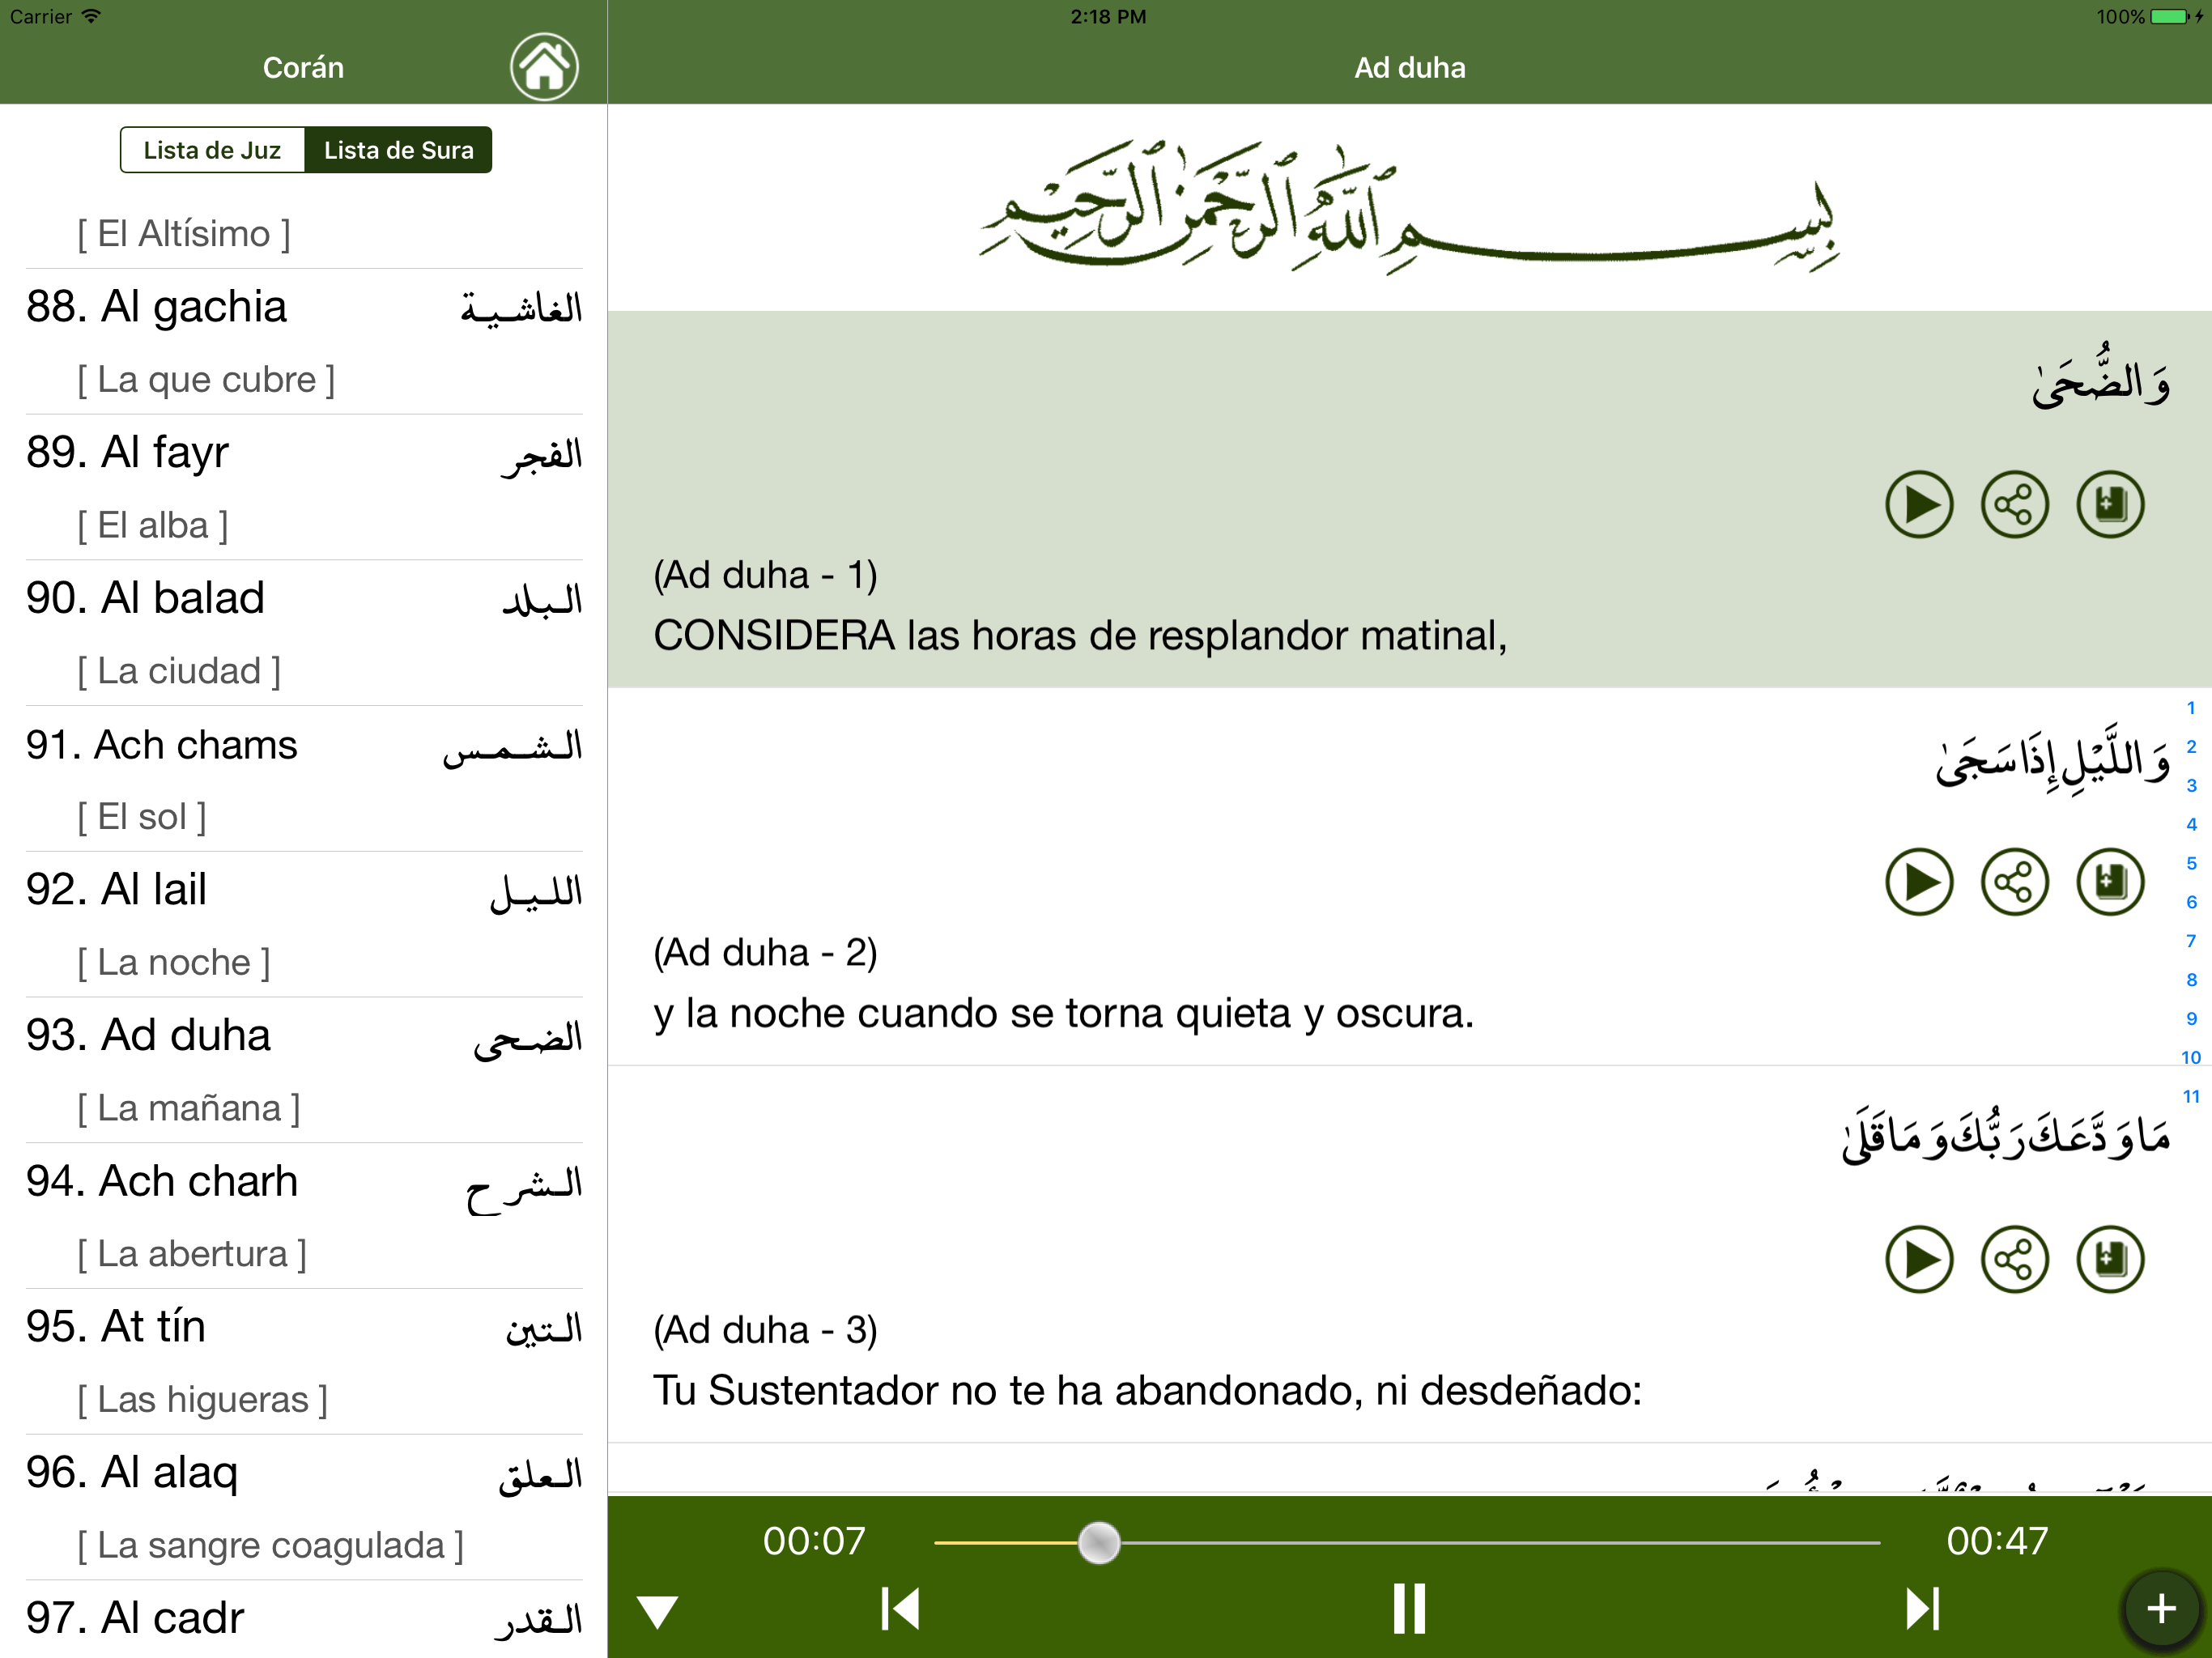Select the text 'CONSIDERA las horas de resplandor matinal,'
The image size is (2212, 1658).
coord(1080,636)
